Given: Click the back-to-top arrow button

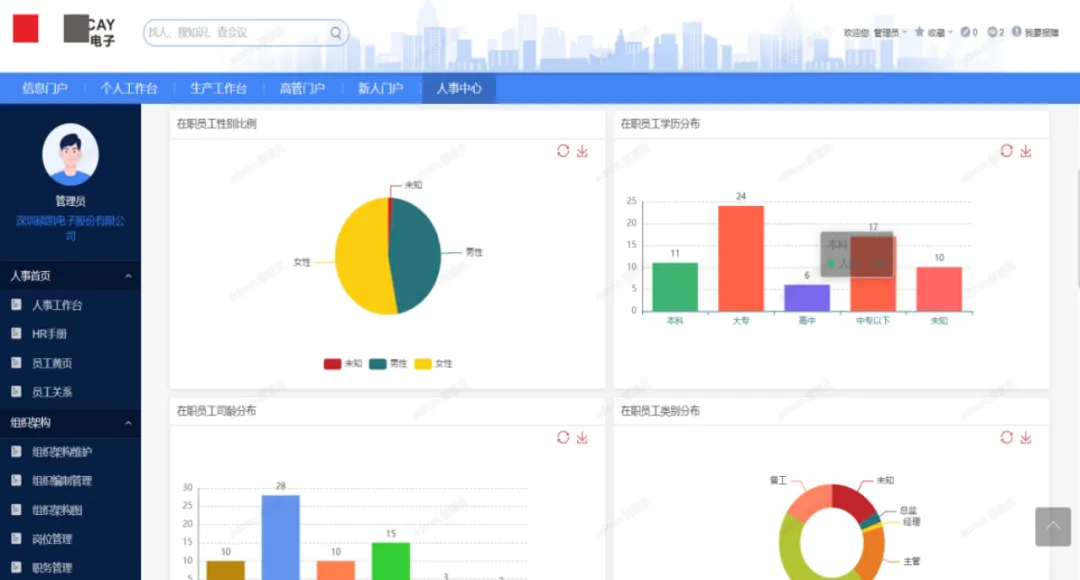Looking at the screenshot, I should tap(1052, 526).
